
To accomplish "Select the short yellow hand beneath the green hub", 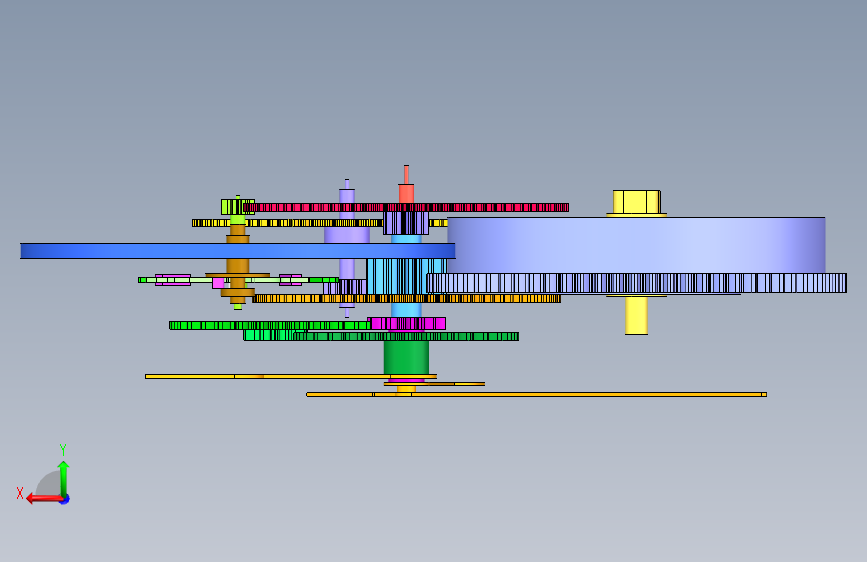I will tap(435, 384).
